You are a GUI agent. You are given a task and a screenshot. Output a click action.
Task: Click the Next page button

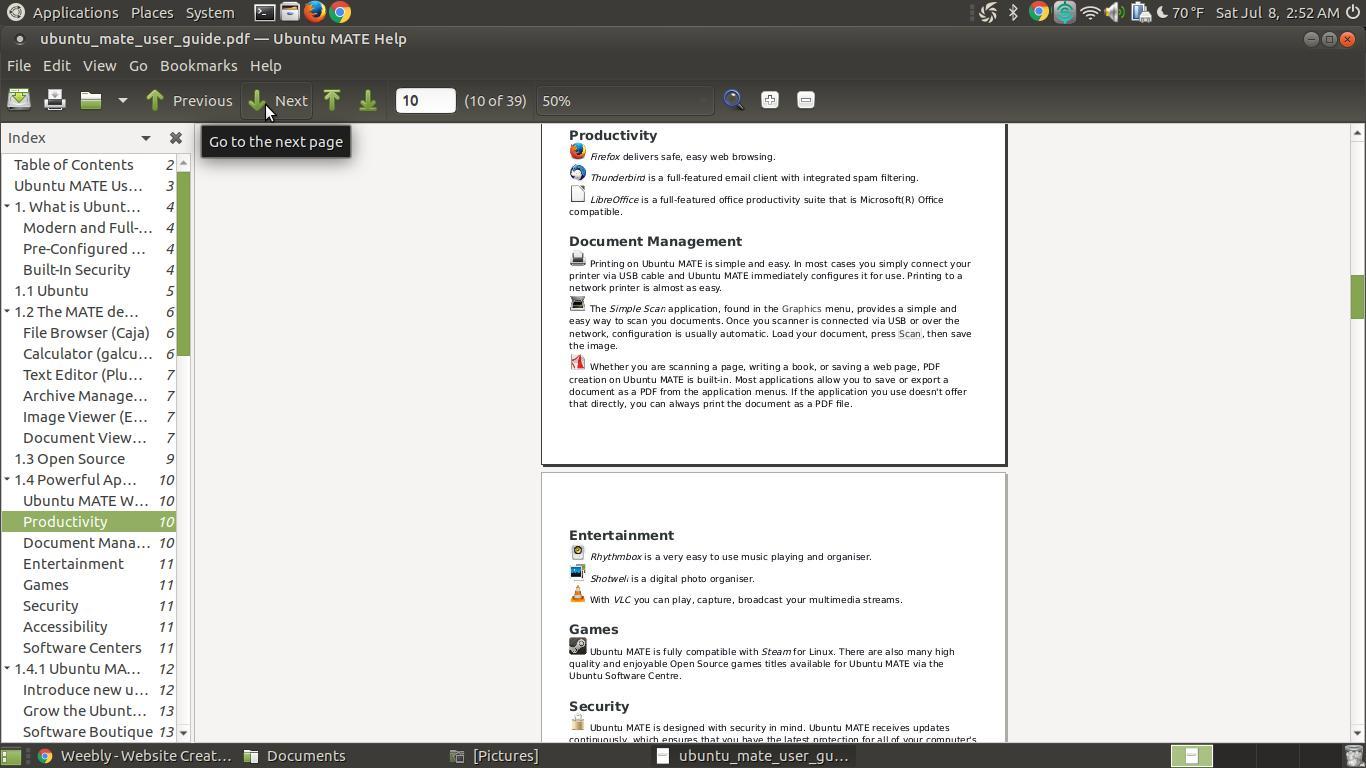(277, 100)
